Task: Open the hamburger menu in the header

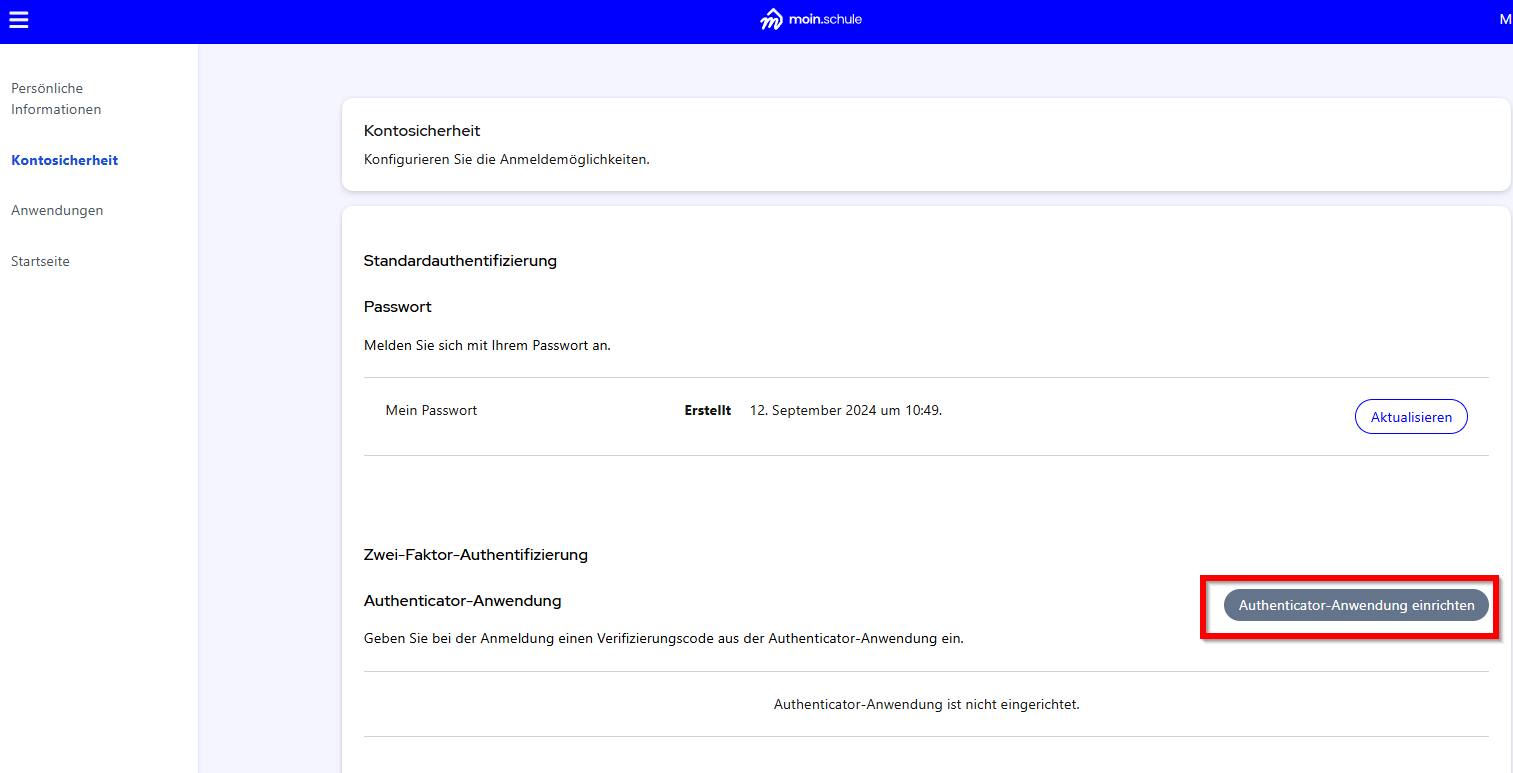Action: point(18,20)
